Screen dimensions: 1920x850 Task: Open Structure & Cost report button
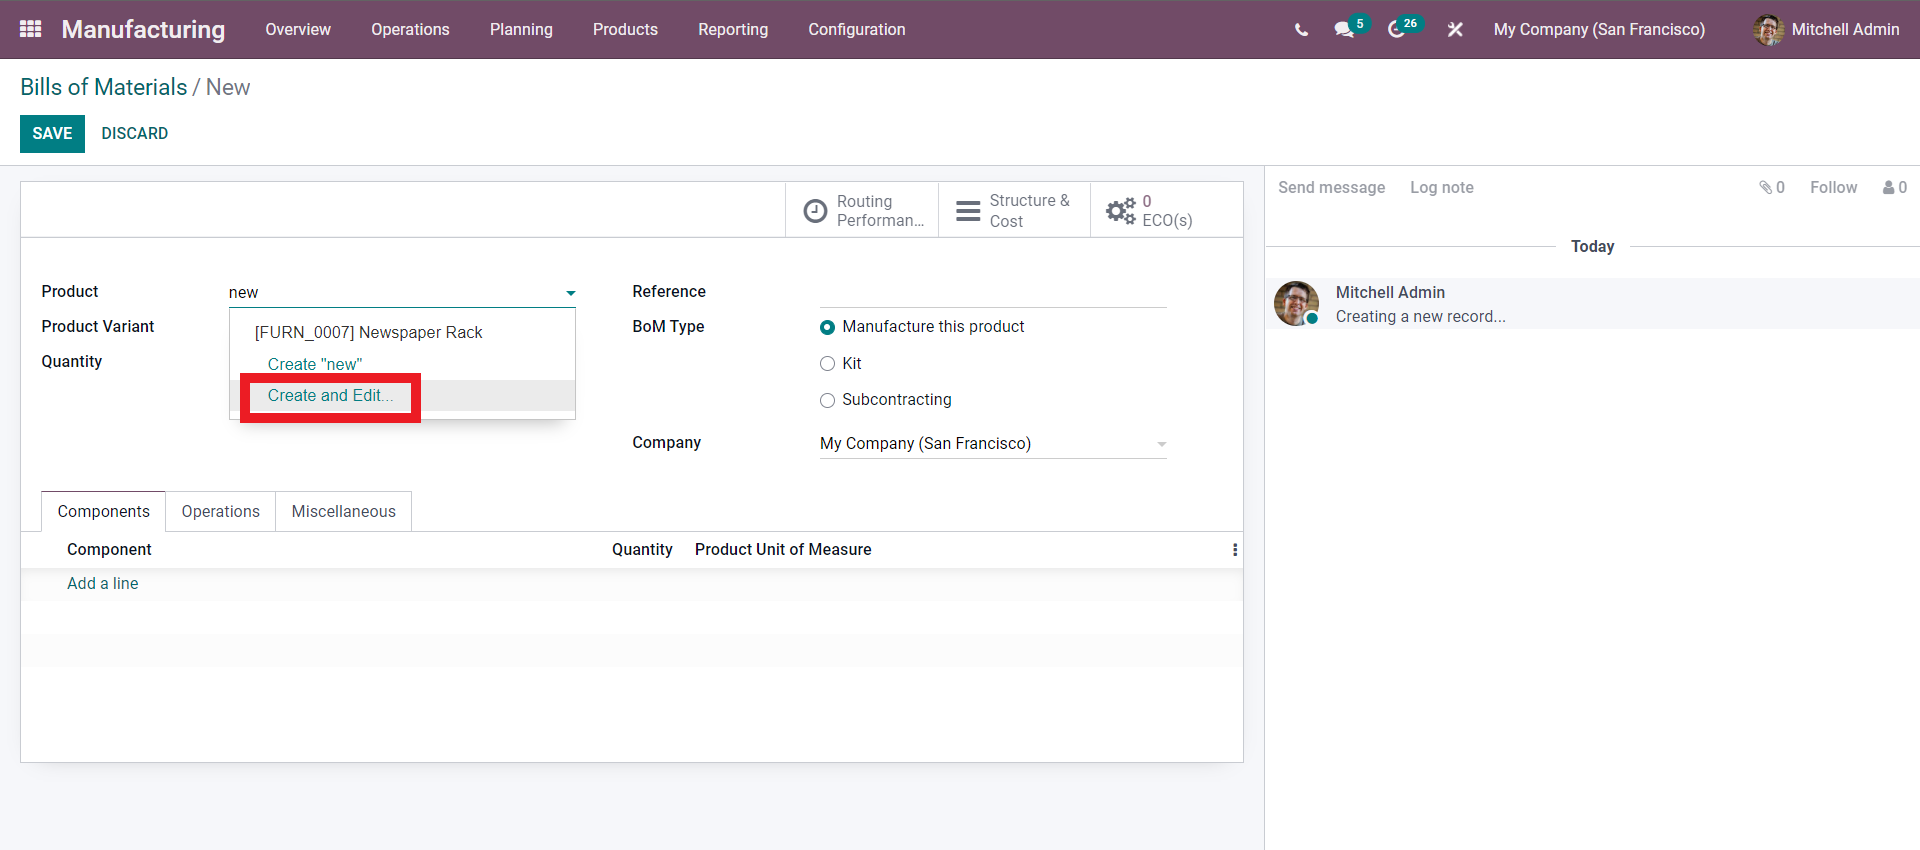1014,211
